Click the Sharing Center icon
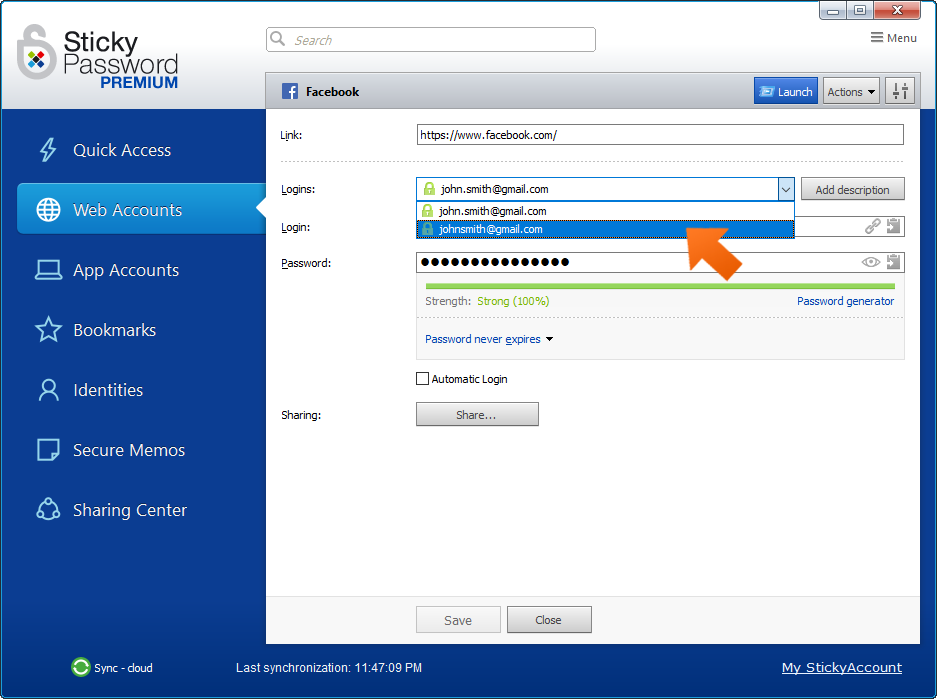937x699 pixels. [x=48, y=510]
